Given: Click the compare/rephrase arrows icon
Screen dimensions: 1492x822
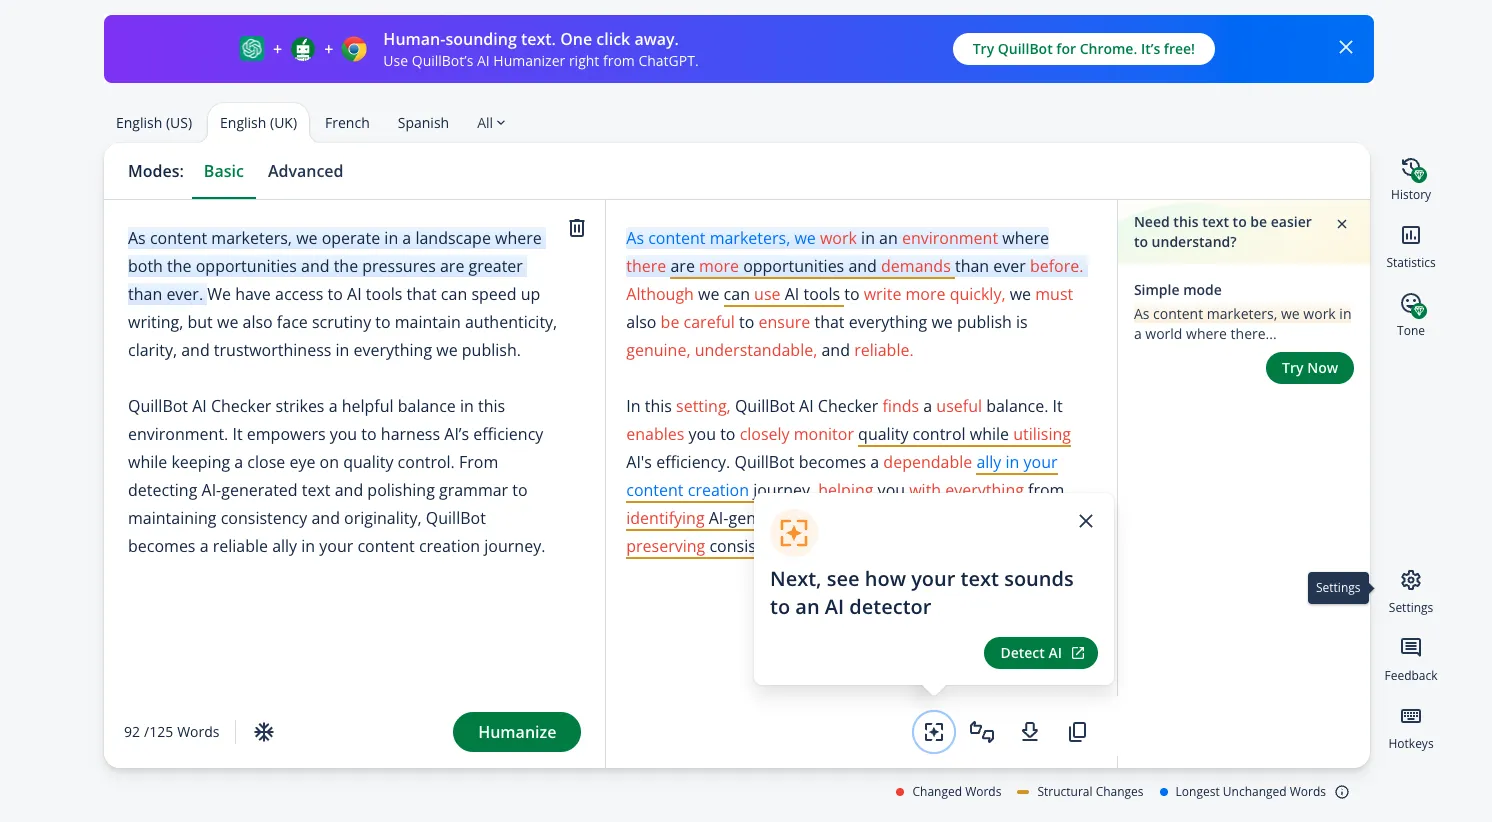Looking at the screenshot, I should [982, 732].
